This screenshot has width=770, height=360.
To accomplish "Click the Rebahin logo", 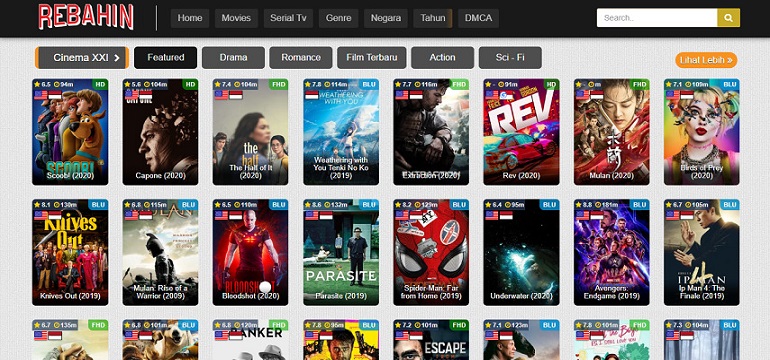I will (86, 17).
